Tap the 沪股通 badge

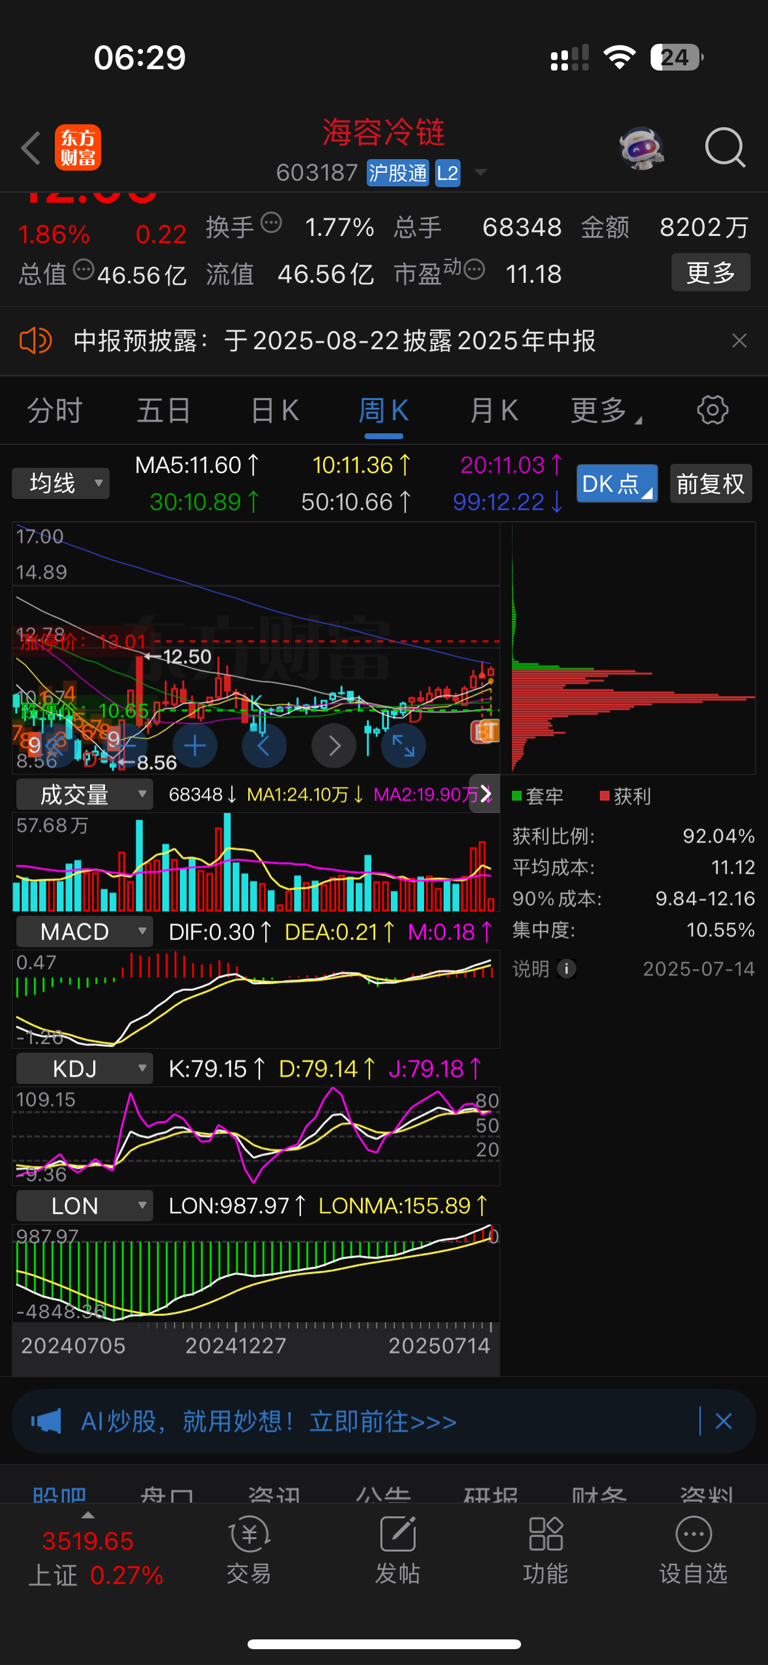398,173
